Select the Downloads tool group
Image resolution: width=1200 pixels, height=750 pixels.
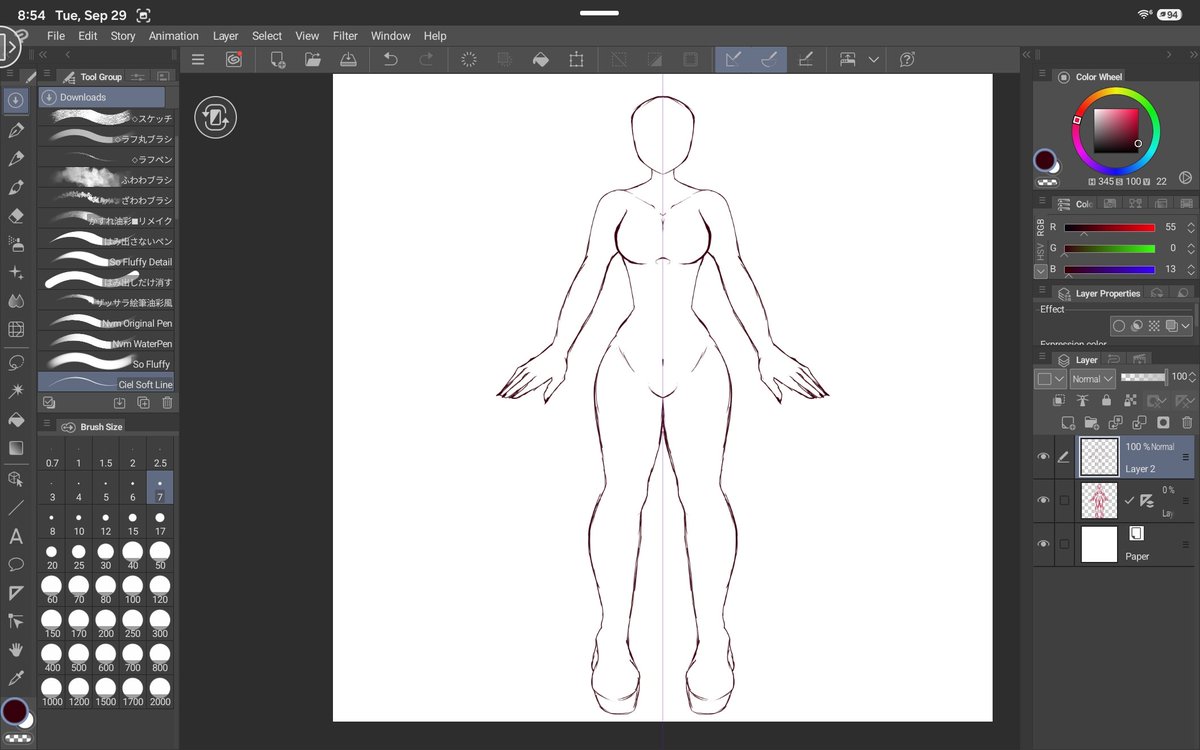pos(102,97)
